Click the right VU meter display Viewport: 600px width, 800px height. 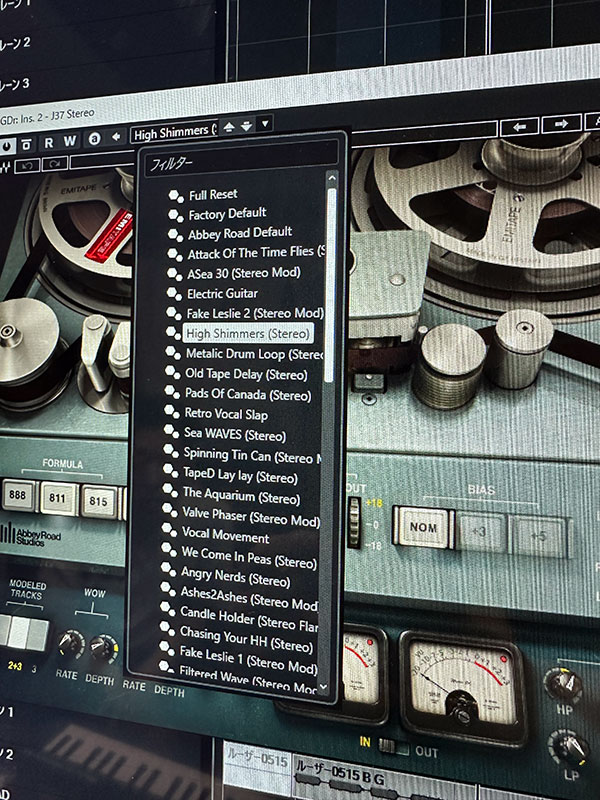click(462, 687)
